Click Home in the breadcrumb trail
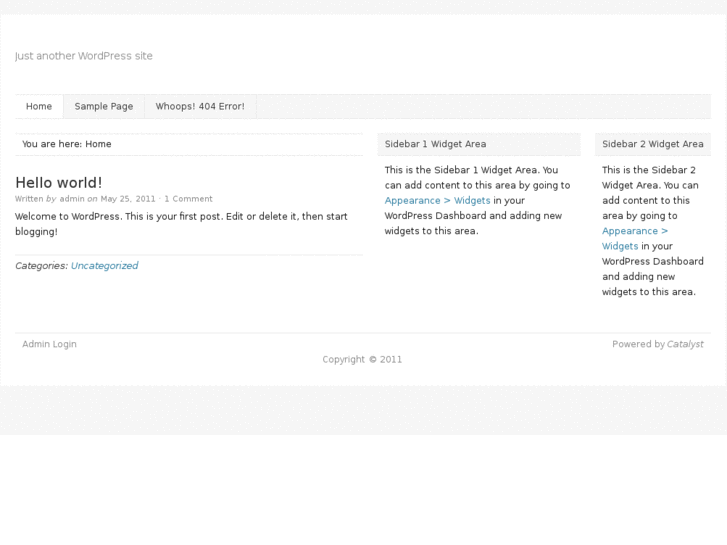Screen dimensions: 727x545 (x=98, y=144)
